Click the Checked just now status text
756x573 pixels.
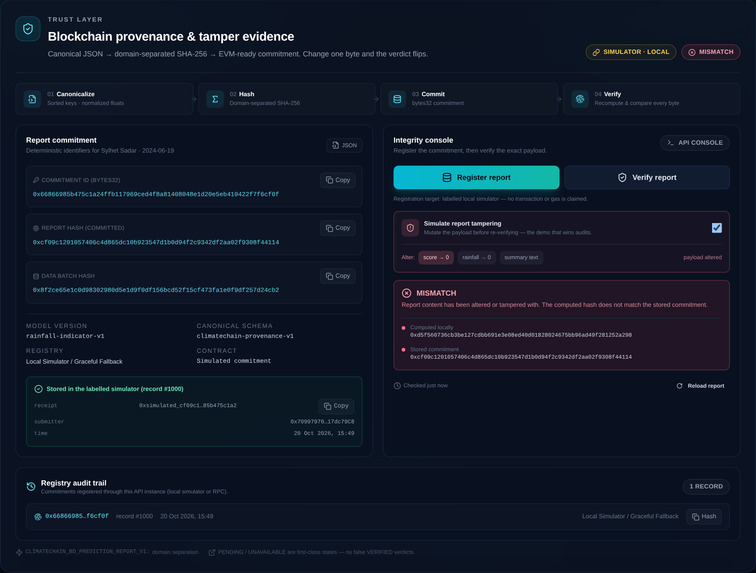[x=425, y=385]
